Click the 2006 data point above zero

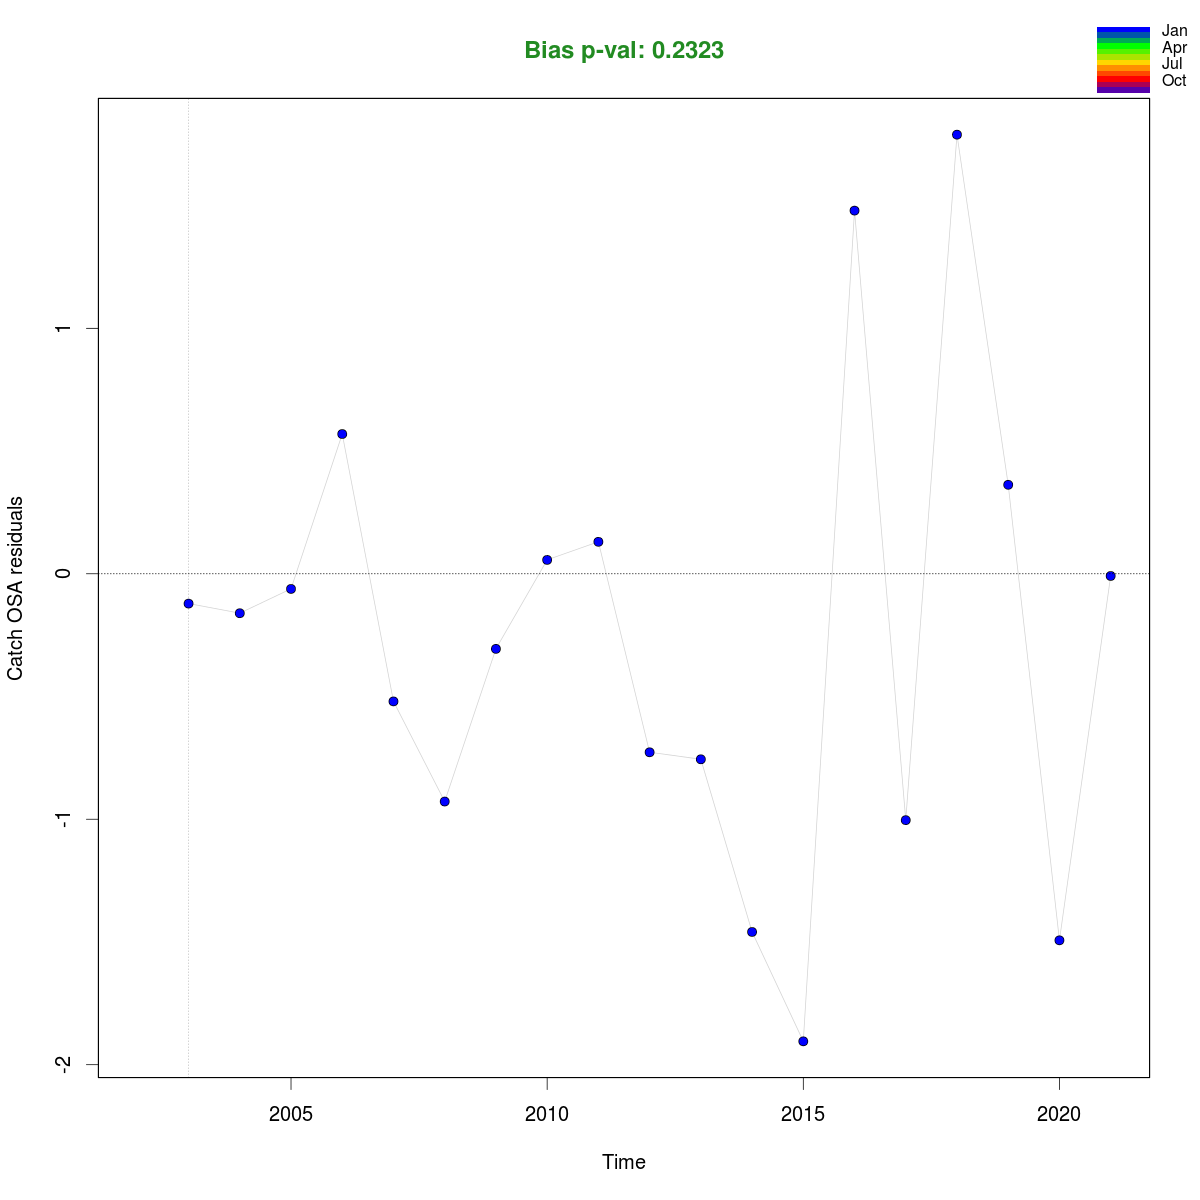click(x=342, y=434)
